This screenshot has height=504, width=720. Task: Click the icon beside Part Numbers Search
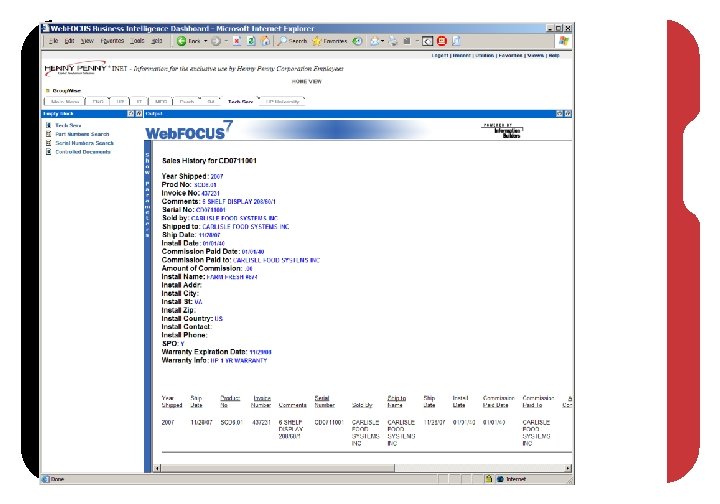tap(48, 134)
